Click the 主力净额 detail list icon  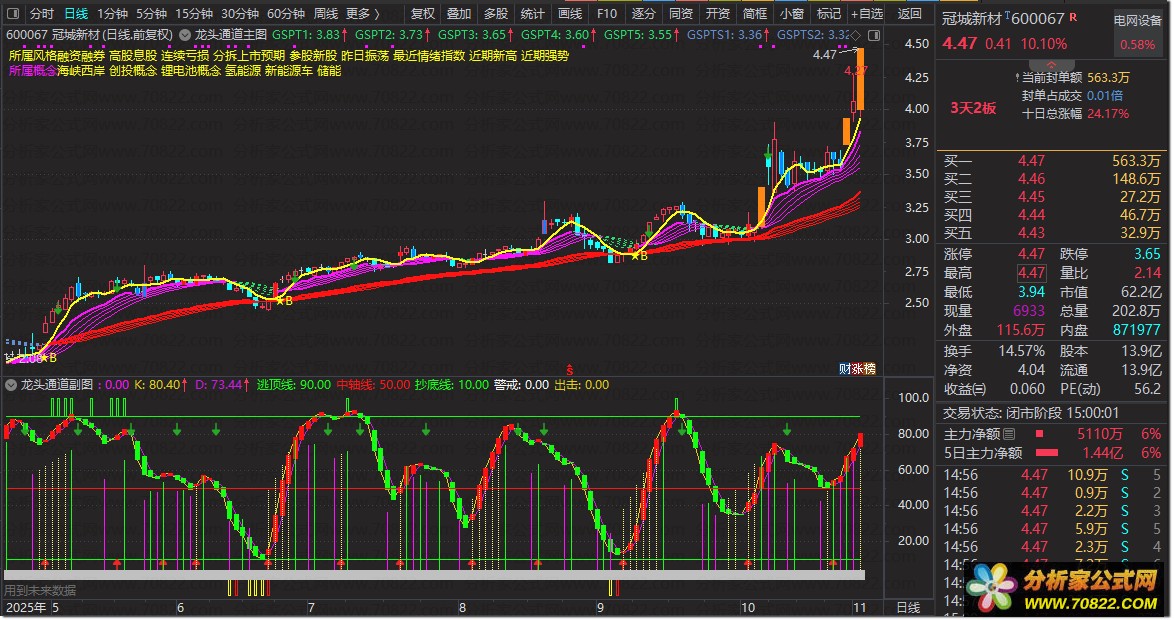tap(1008, 434)
